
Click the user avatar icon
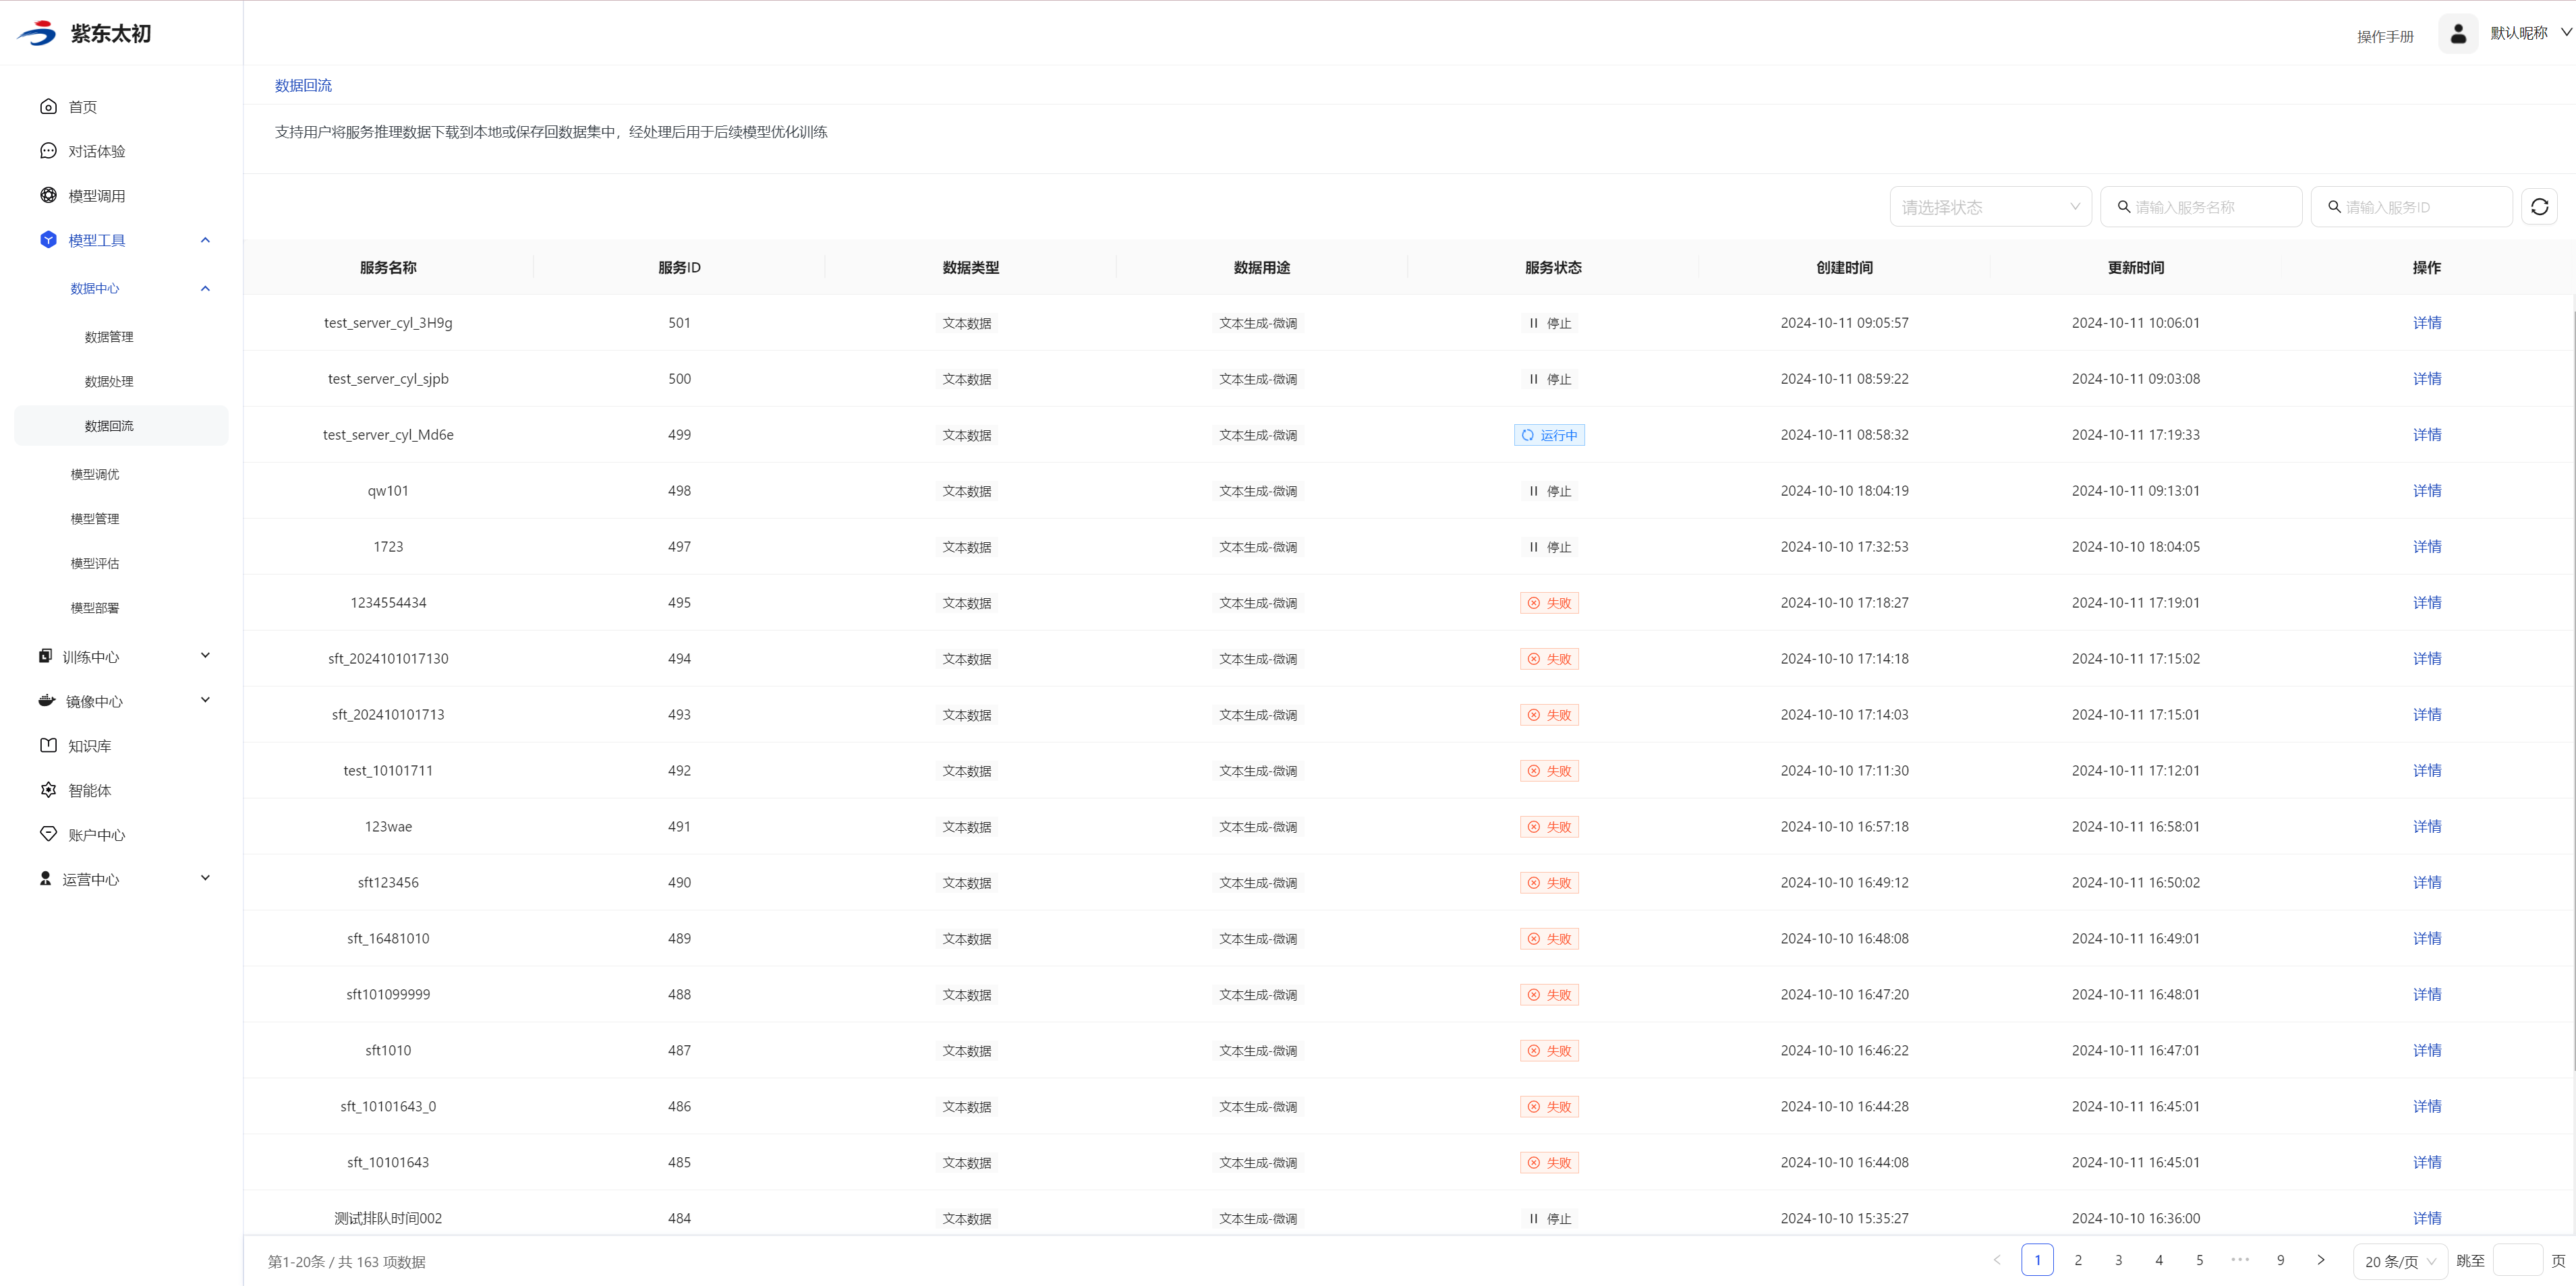tap(2458, 34)
